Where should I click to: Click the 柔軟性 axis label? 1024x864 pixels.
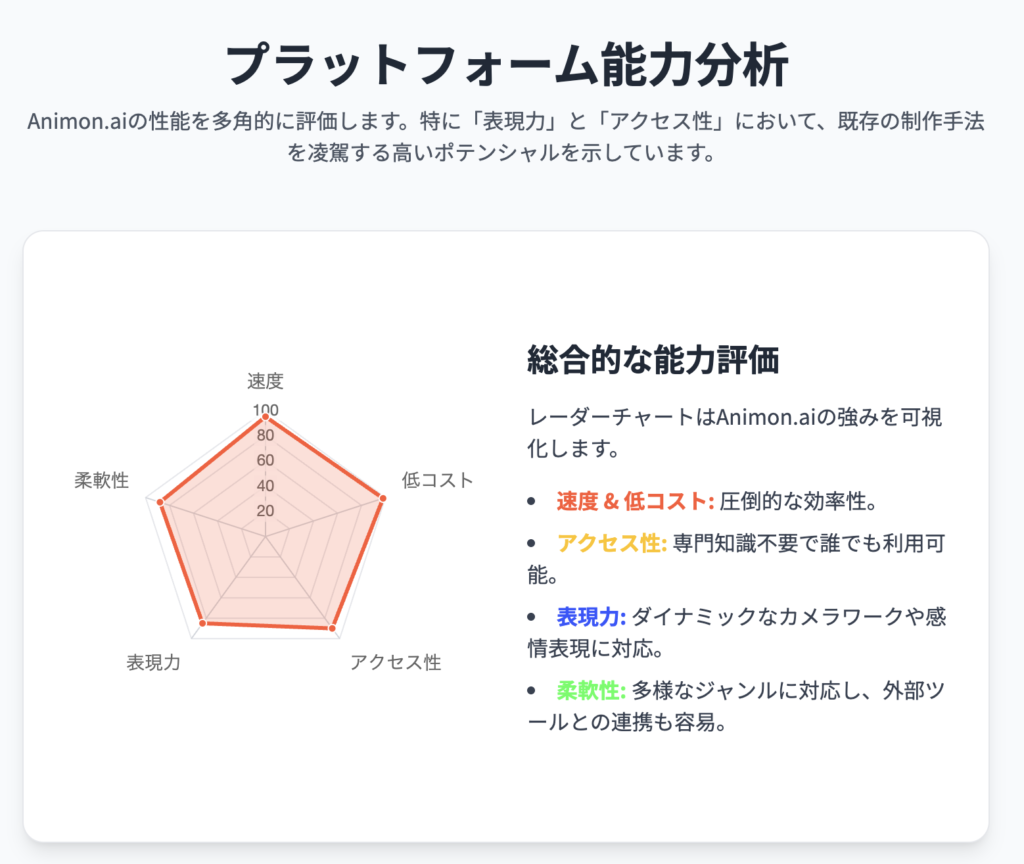pos(102,480)
